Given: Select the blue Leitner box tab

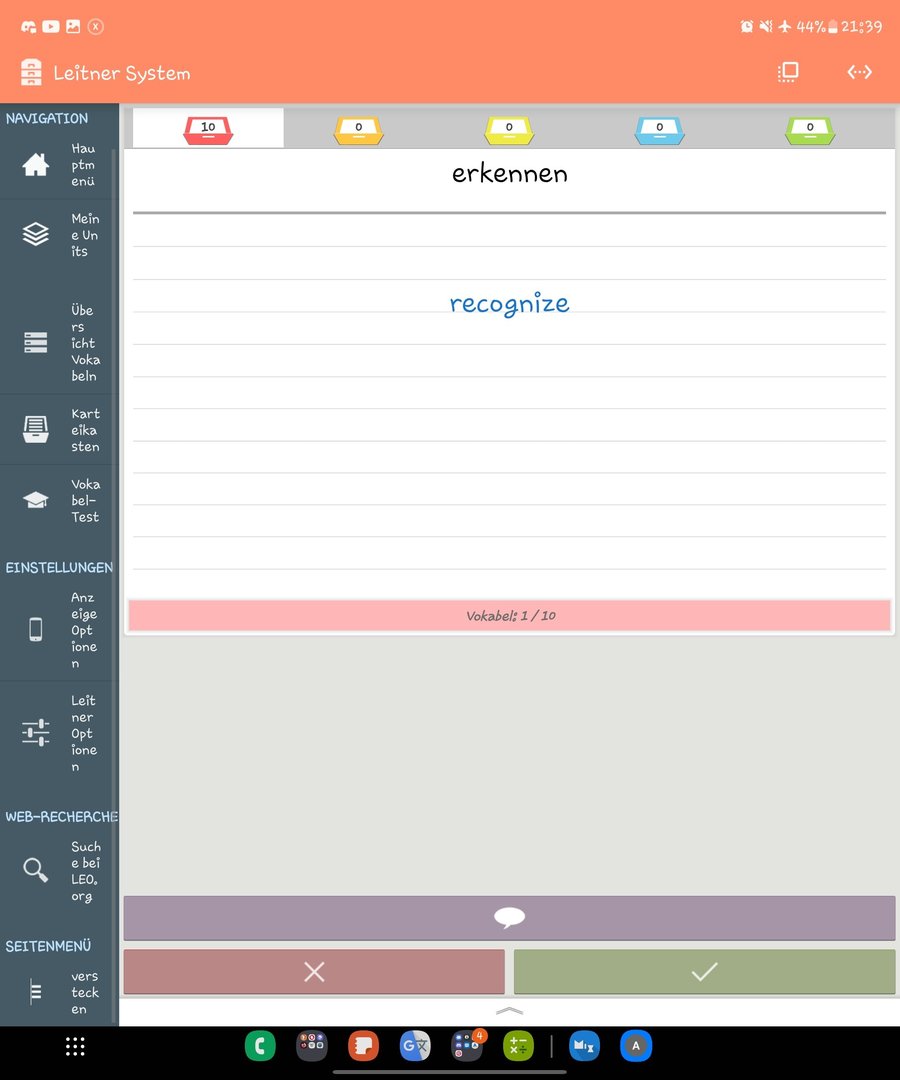Looking at the screenshot, I should pyautogui.click(x=659, y=129).
